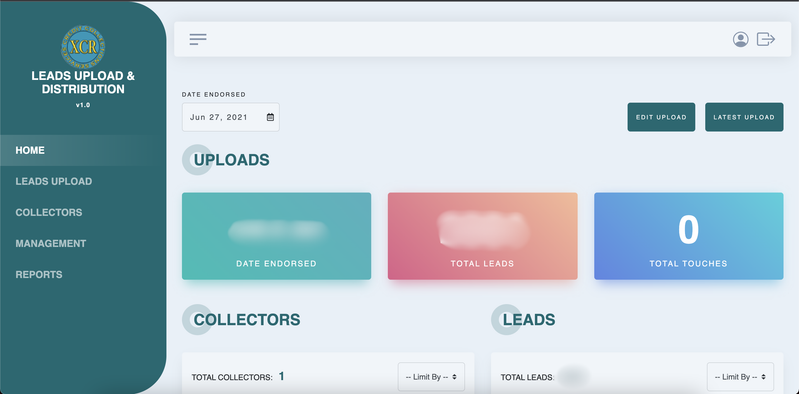Open the calendar picker icon
Screen dimensions: 799x394
(270, 117)
